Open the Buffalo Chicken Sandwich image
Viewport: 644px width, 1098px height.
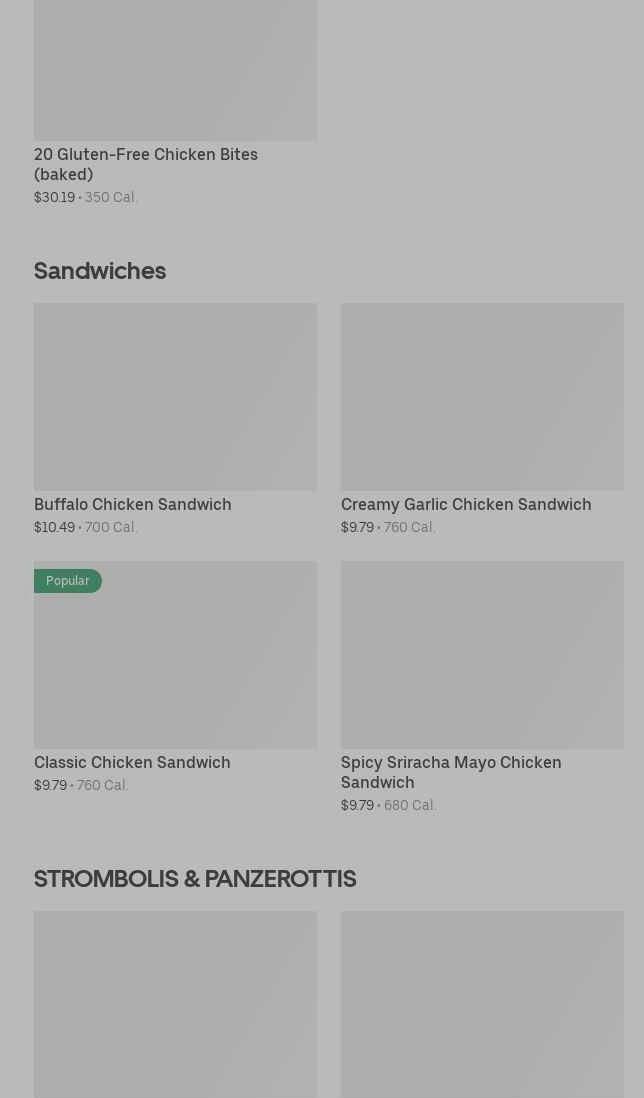(x=175, y=397)
